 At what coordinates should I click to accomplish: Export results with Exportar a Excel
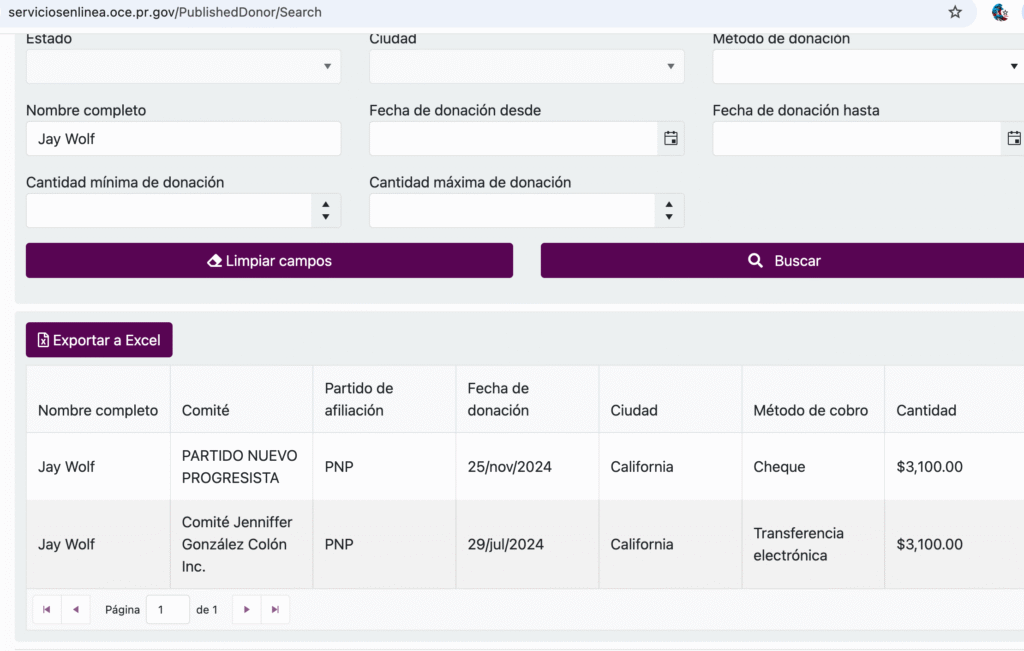[99, 340]
